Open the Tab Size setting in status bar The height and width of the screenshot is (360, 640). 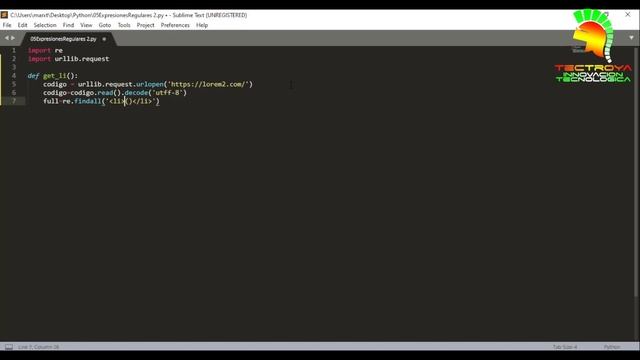pyautogui.click(x=565, y=347)
